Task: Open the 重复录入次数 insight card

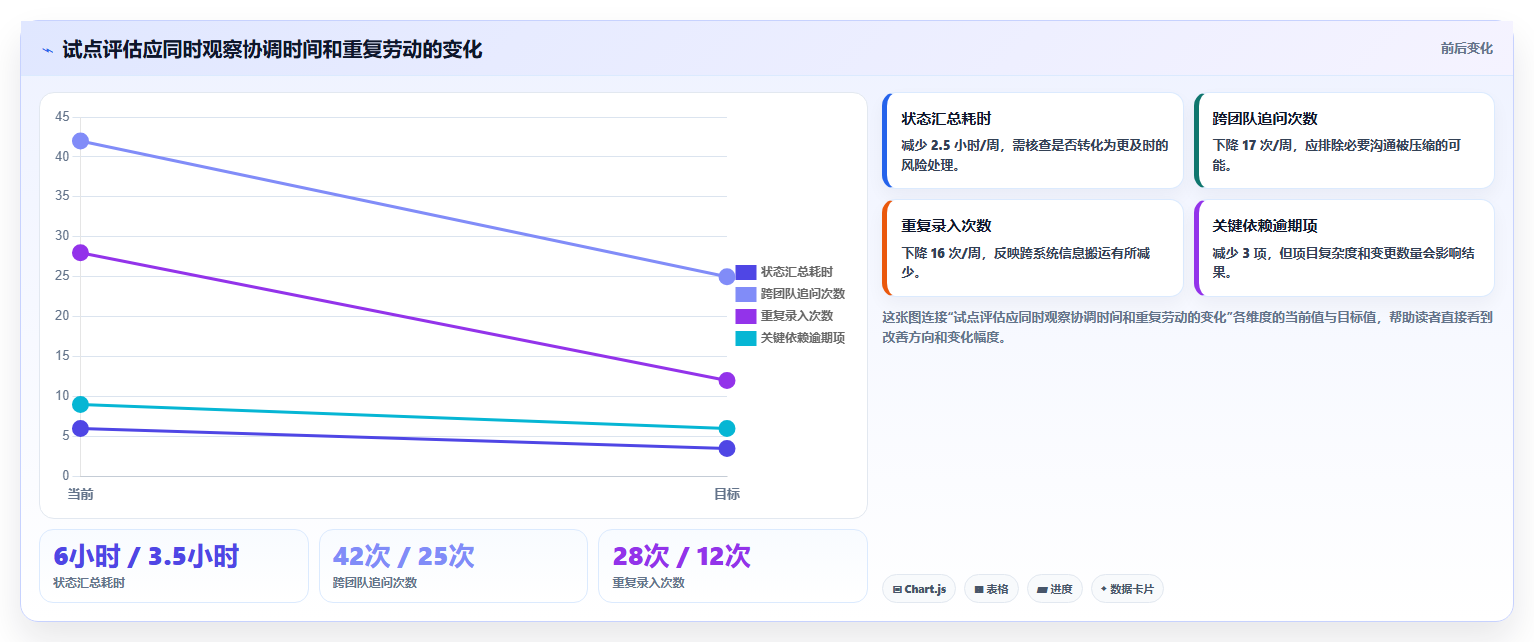Action: pos(1032,248)
